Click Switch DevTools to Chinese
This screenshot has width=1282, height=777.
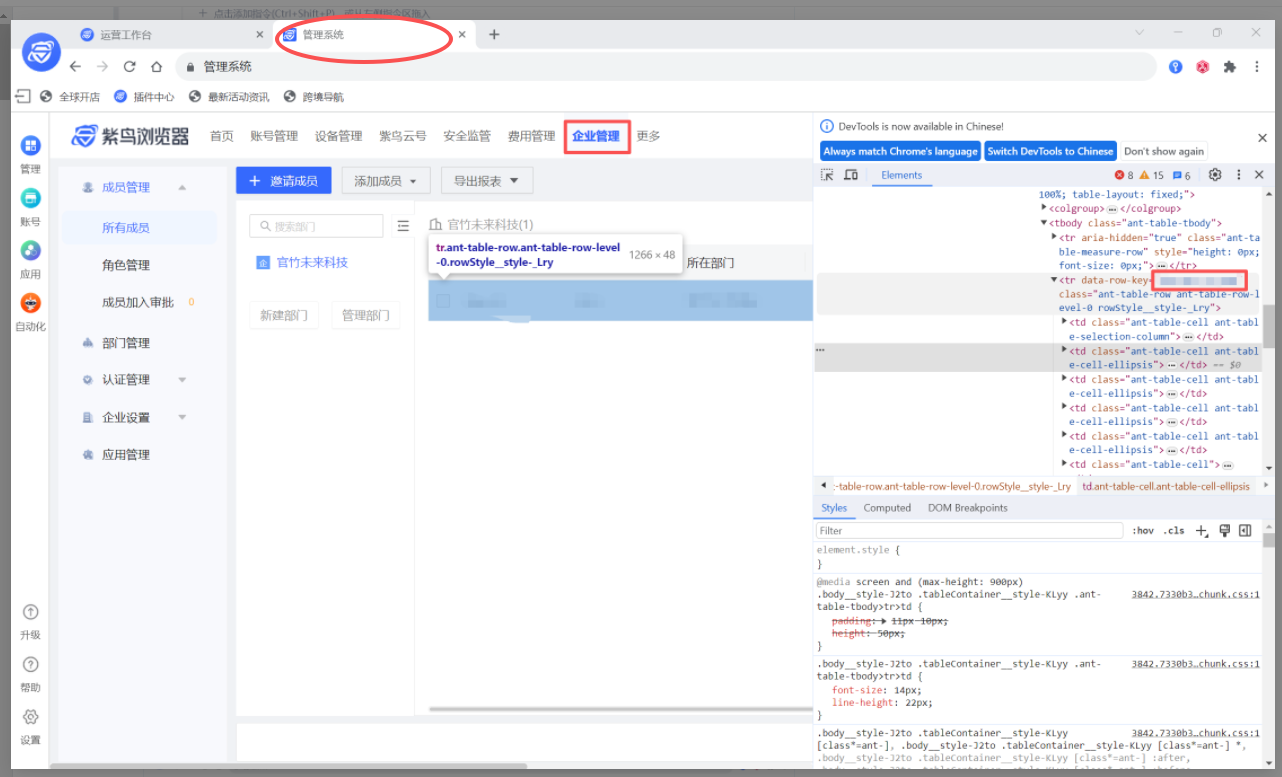coord(1050,151)
